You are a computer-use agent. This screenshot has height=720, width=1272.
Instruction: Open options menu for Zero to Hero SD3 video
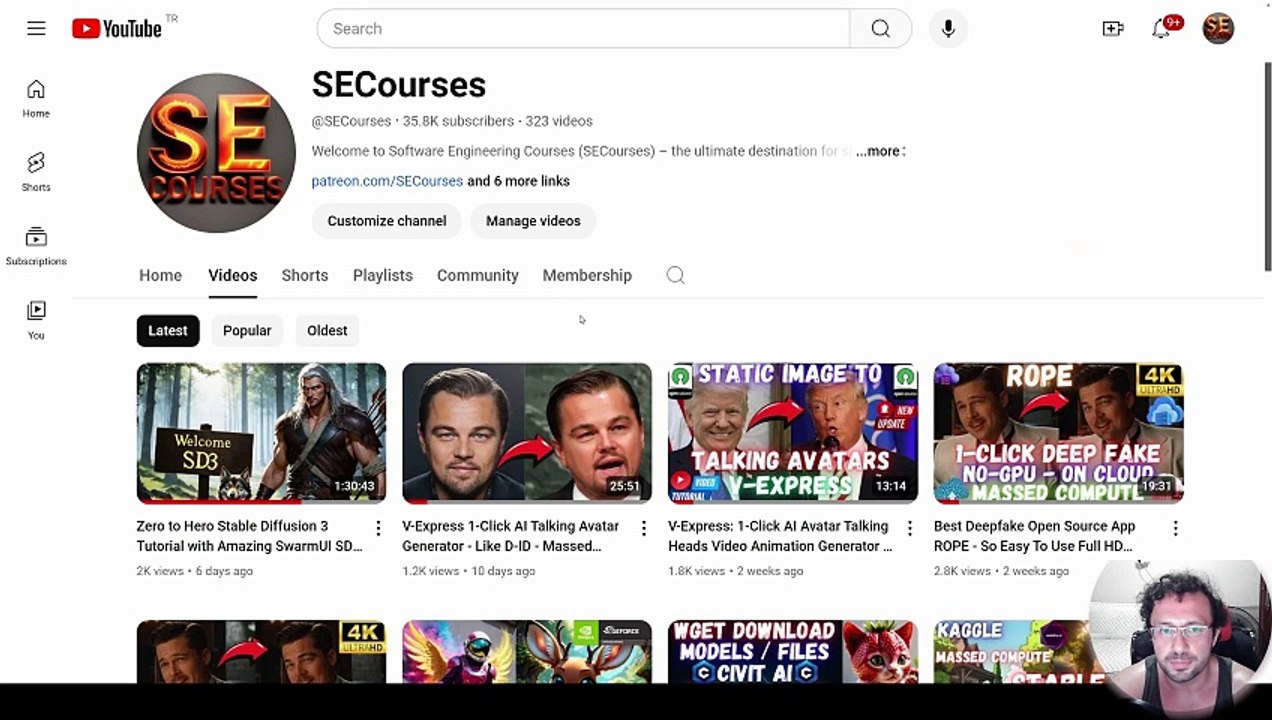point(378,528)
